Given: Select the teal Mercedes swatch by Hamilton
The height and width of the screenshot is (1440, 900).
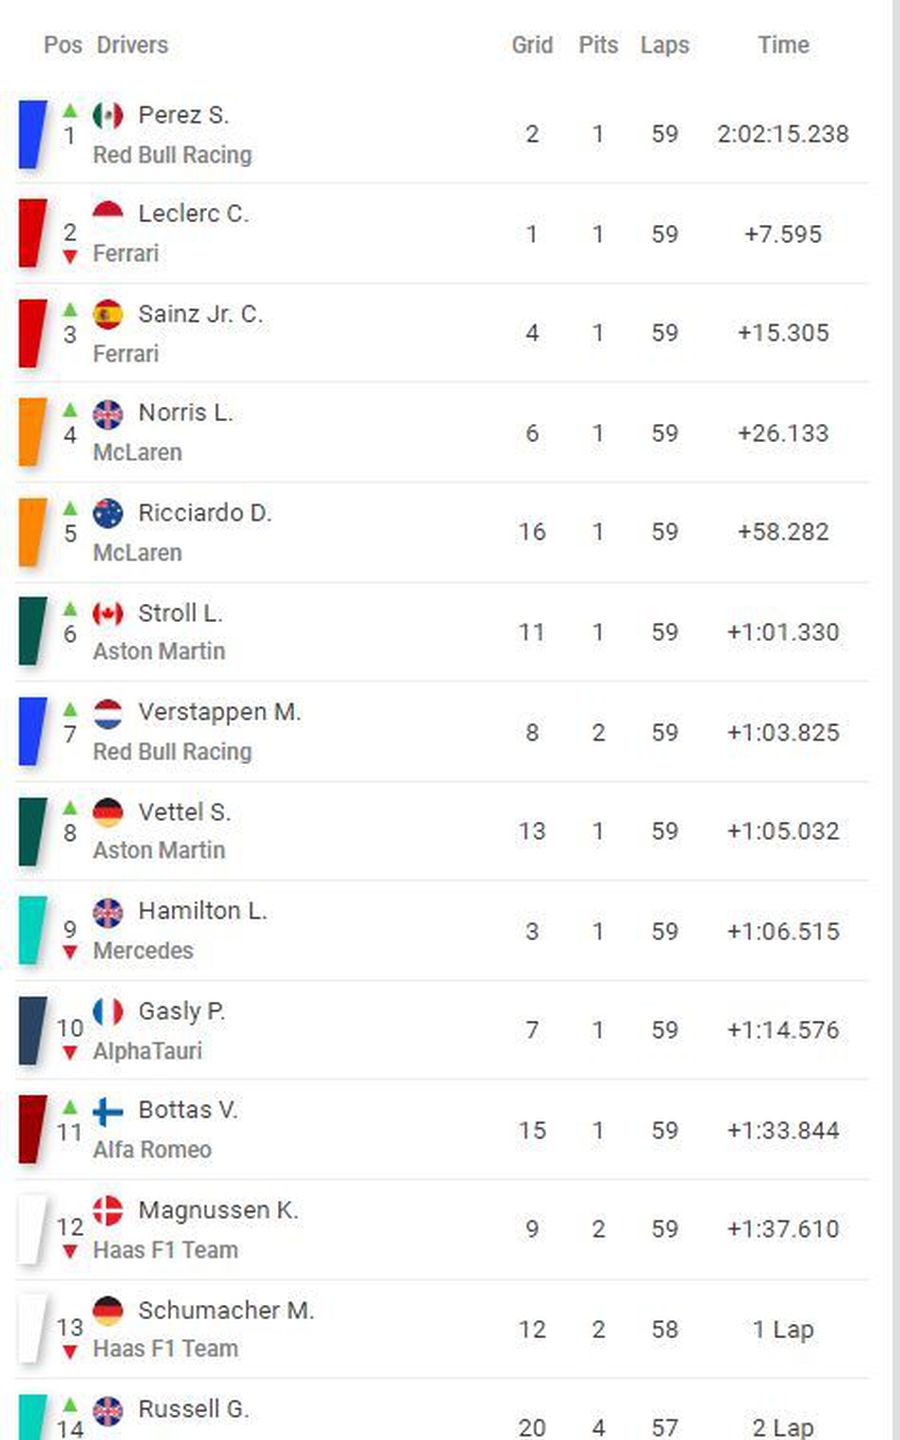Looking at the screenshot, I should 33,931.
